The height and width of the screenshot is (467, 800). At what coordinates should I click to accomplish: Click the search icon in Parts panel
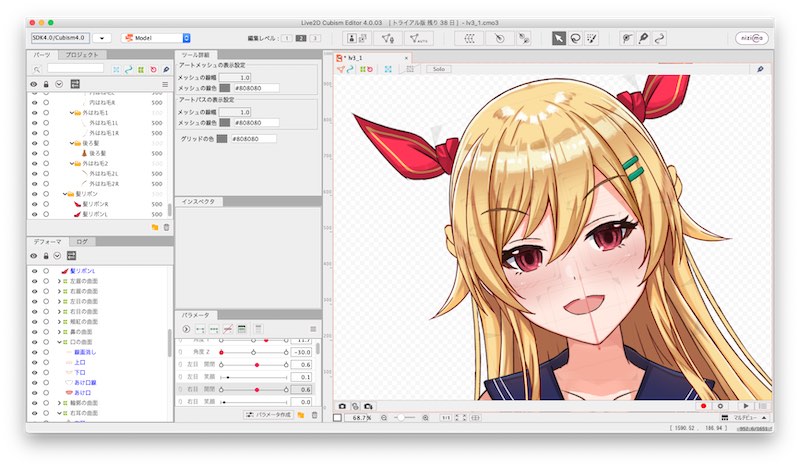[x=37, y=69]
